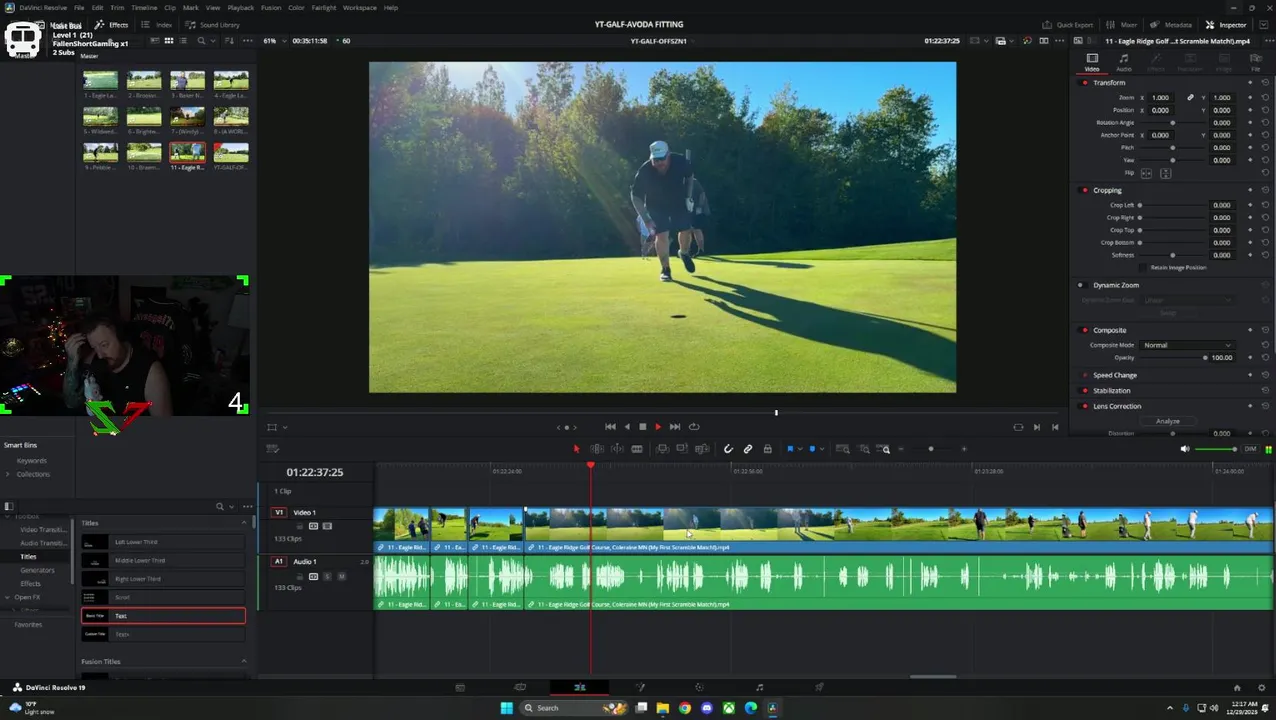The width and height of the screenshot is (1276, 720).
Task: Play in reverse button
Action: tap(627, 427)
